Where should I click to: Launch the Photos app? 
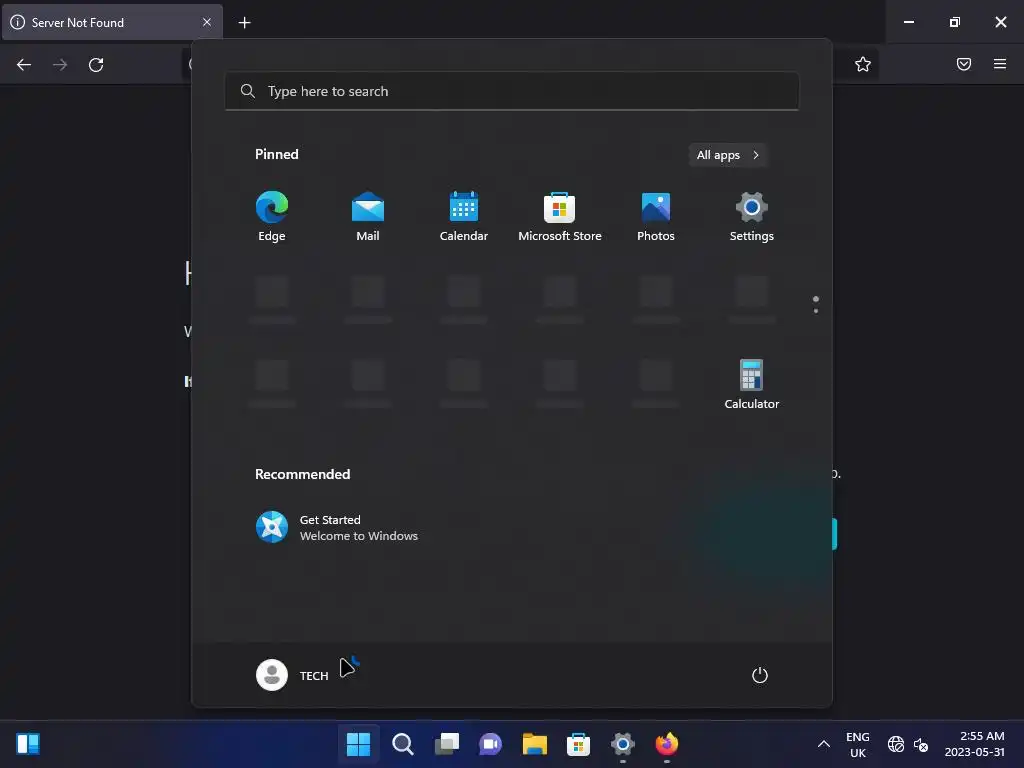(x=656, y=217)
